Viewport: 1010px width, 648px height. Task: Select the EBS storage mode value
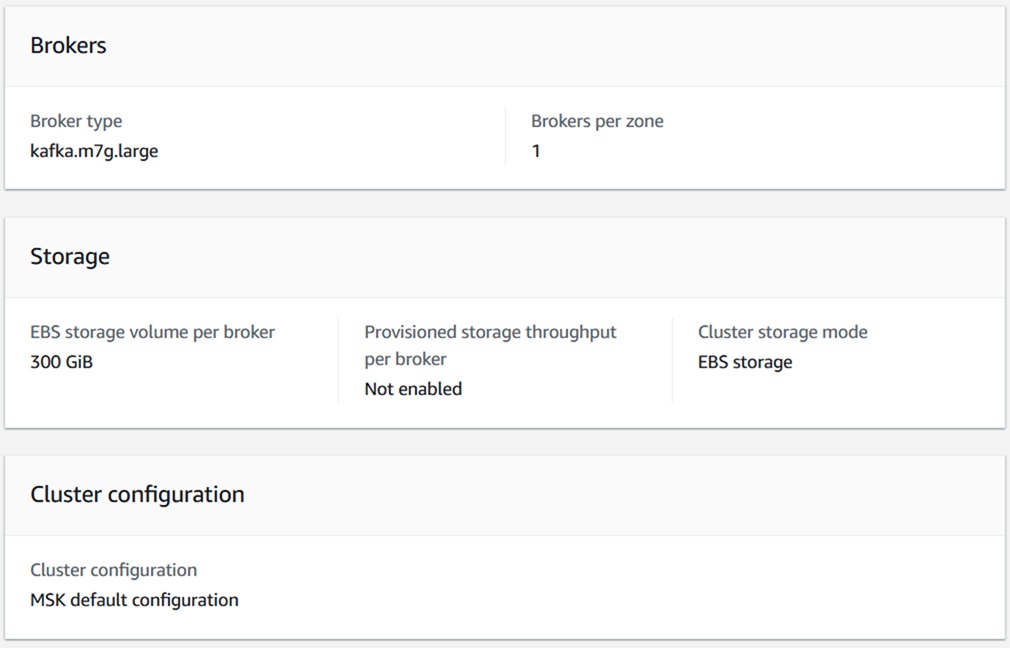click(x=745, y=362)
